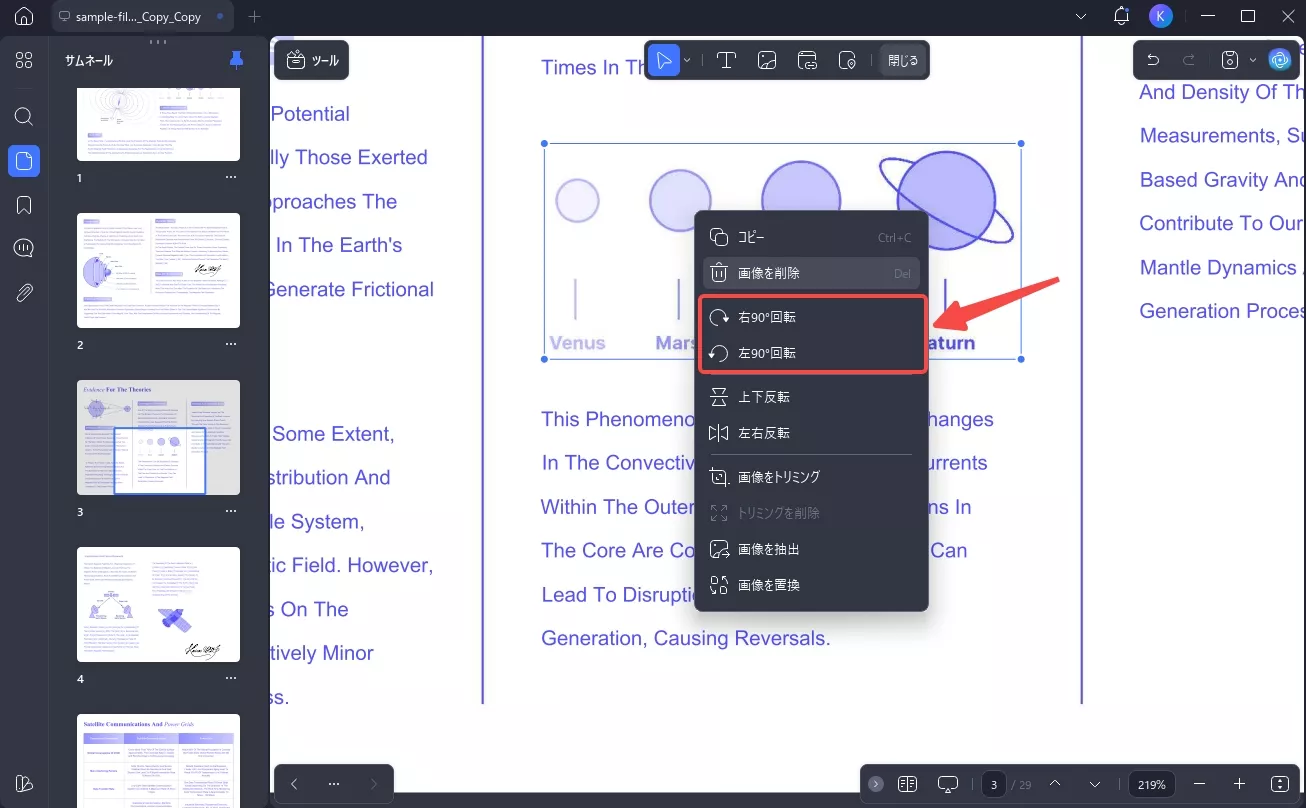Choose the Image insert tool
The image size is (1306, 808).
pos(768,60)
